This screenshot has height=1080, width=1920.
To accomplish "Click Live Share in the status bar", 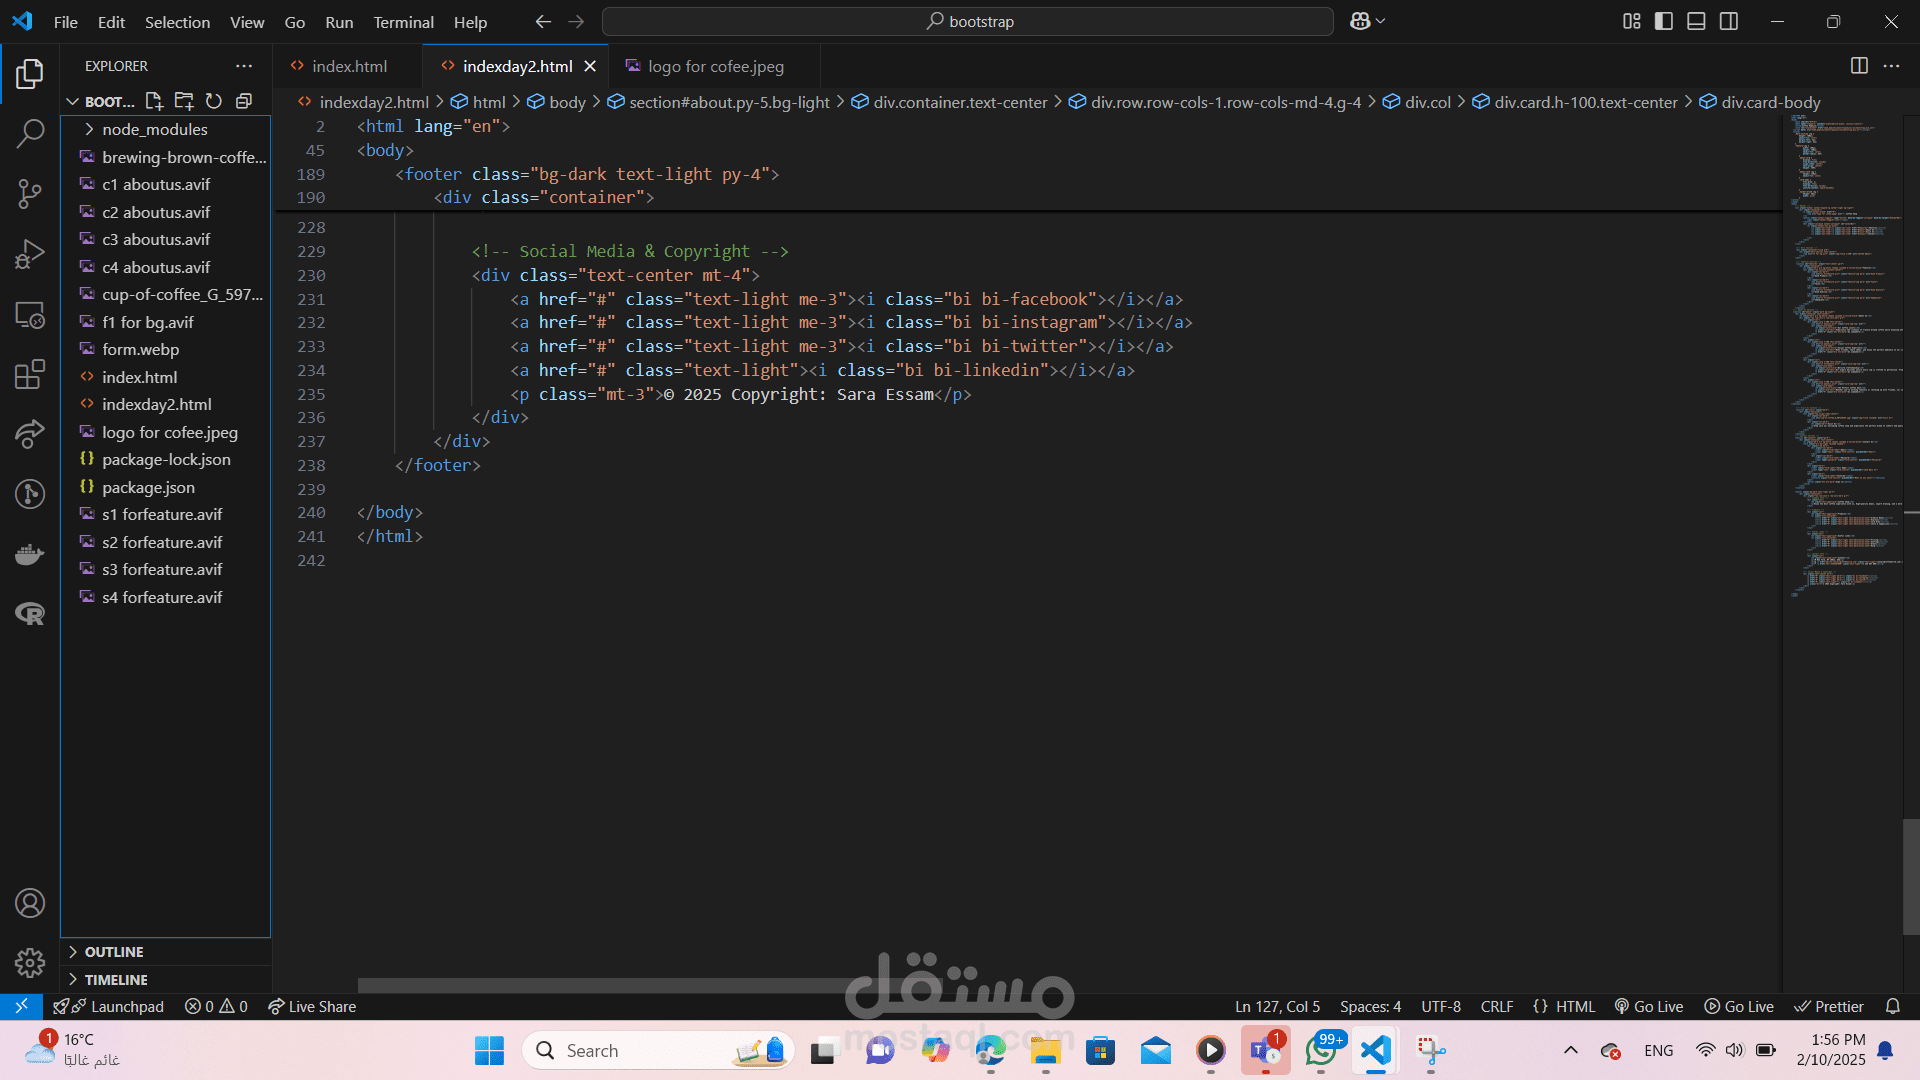I will click(x=312, y=1007).
